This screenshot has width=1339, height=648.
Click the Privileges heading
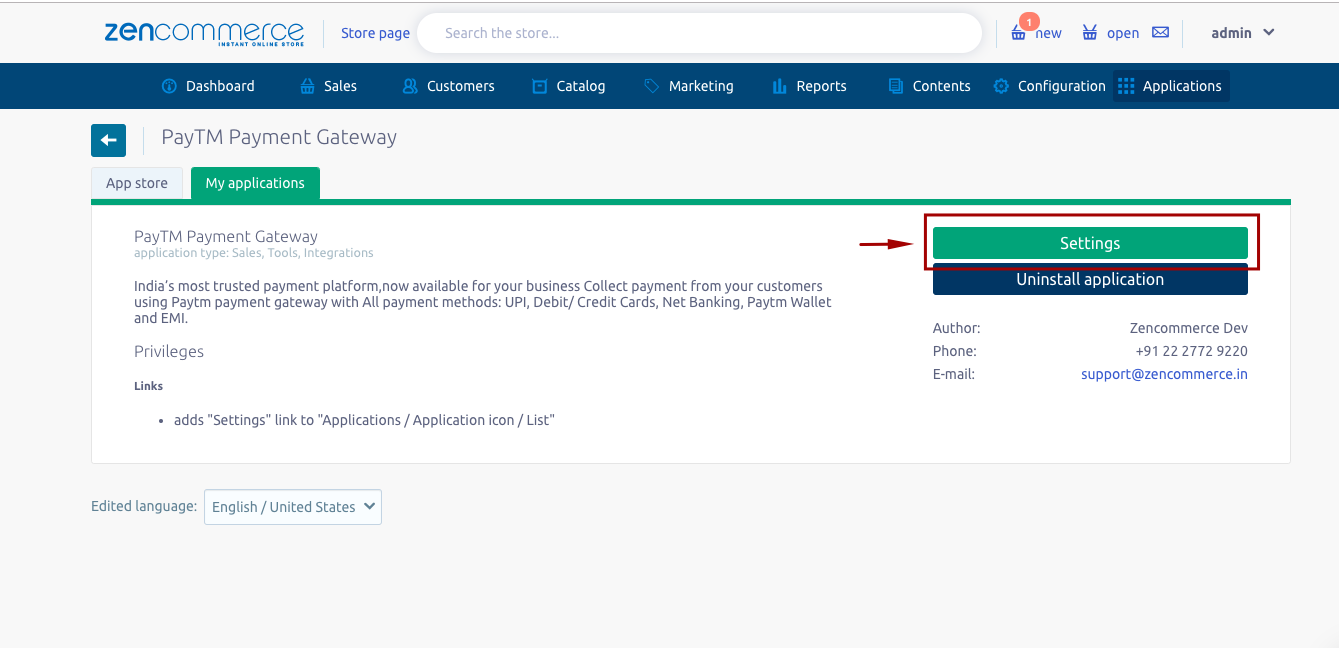[169, 351]
